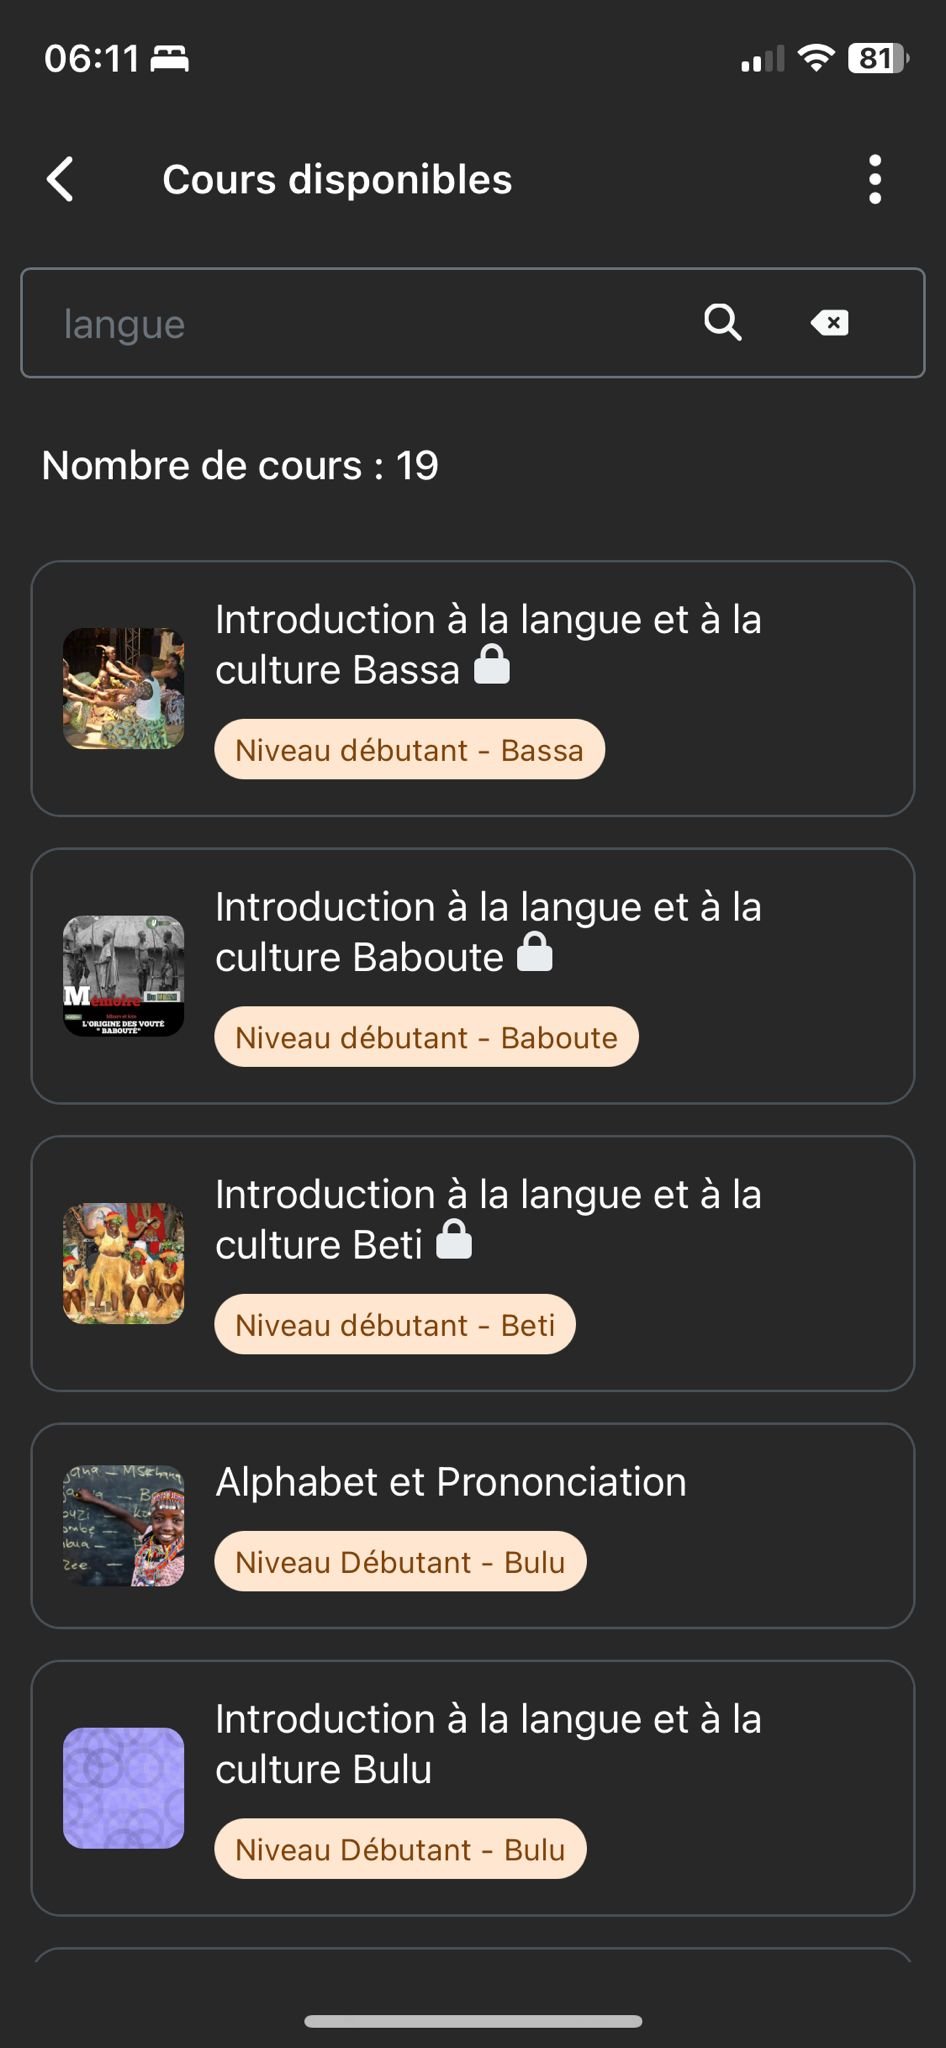
Task: Select the 'Niveau débutant - Baboute' tag
Action: click(x=426, y=1037)
